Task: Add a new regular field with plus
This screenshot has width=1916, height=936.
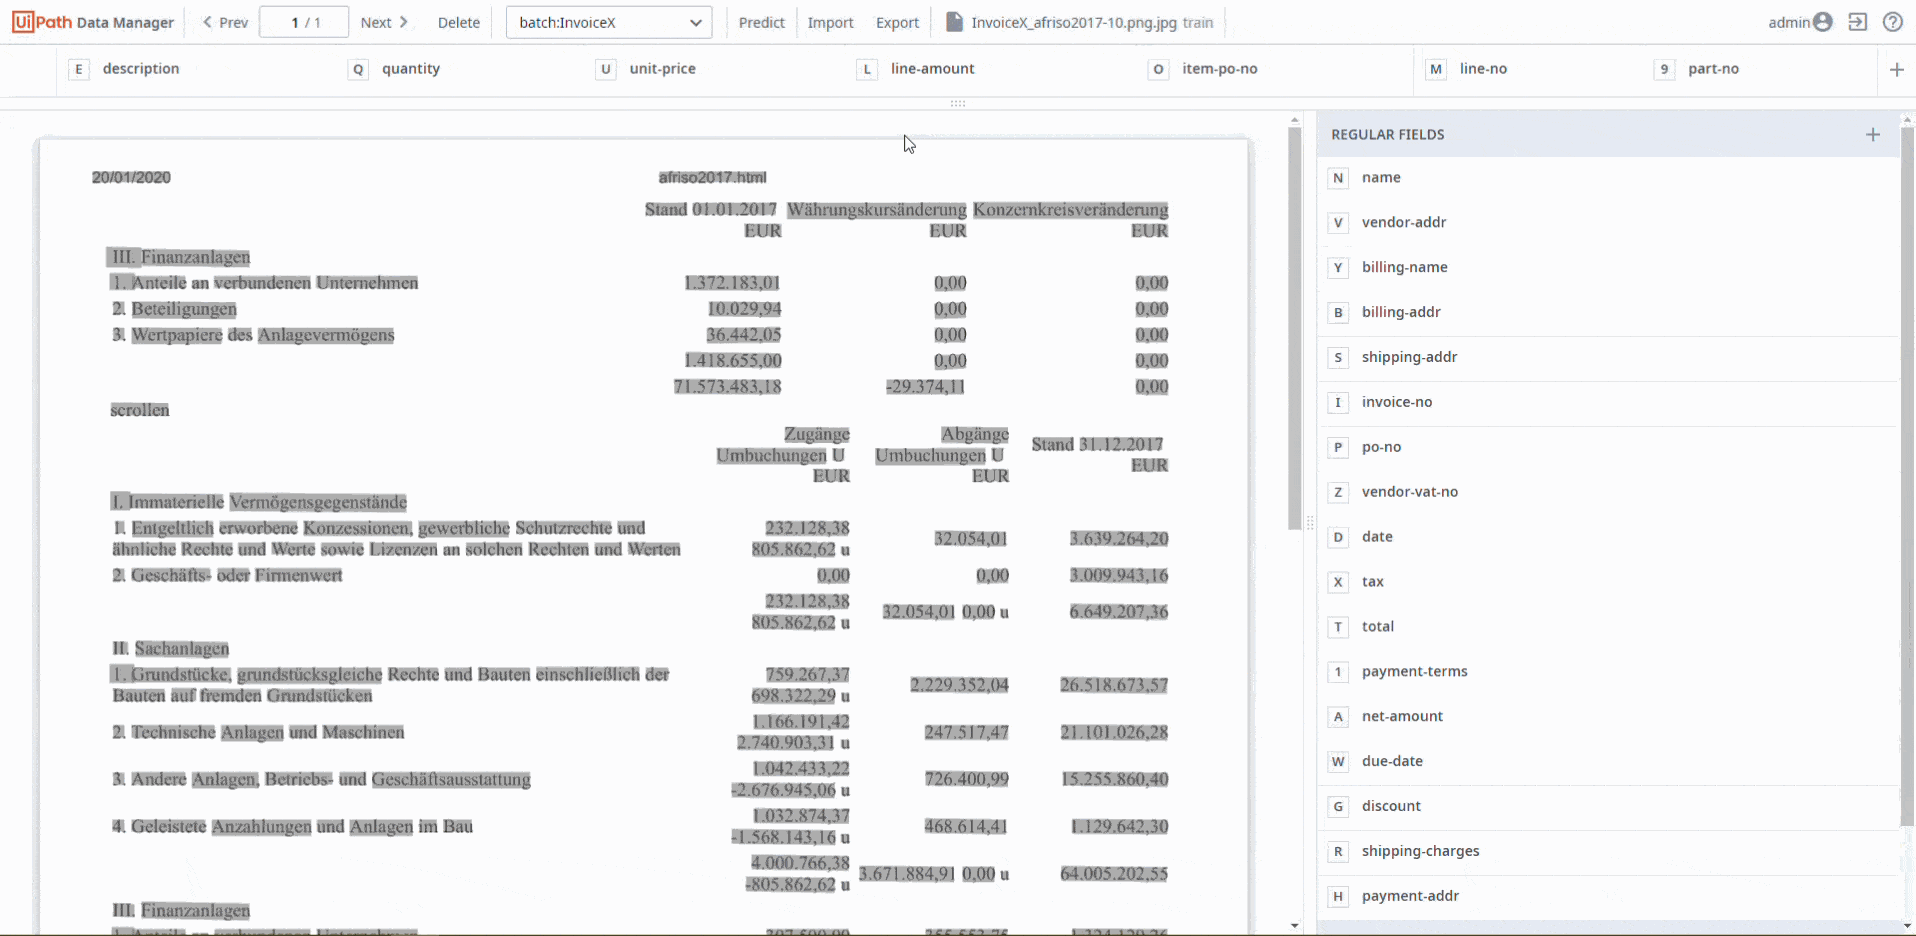Action: (1873, 134)
